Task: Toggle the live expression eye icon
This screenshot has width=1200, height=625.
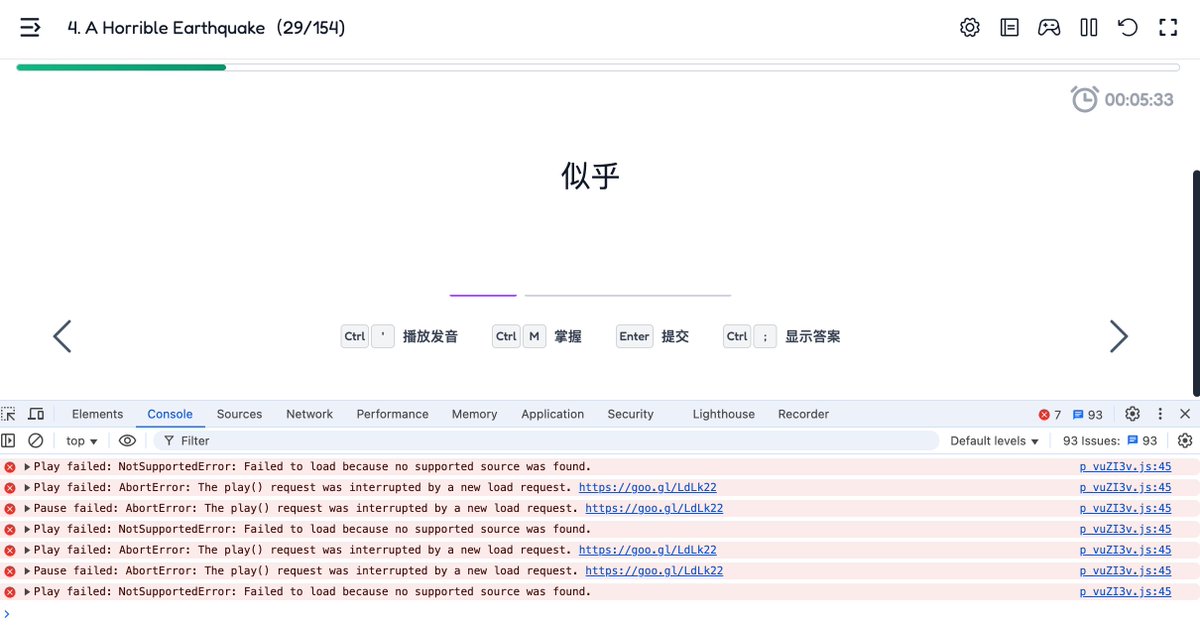Action: coord(127,440)
